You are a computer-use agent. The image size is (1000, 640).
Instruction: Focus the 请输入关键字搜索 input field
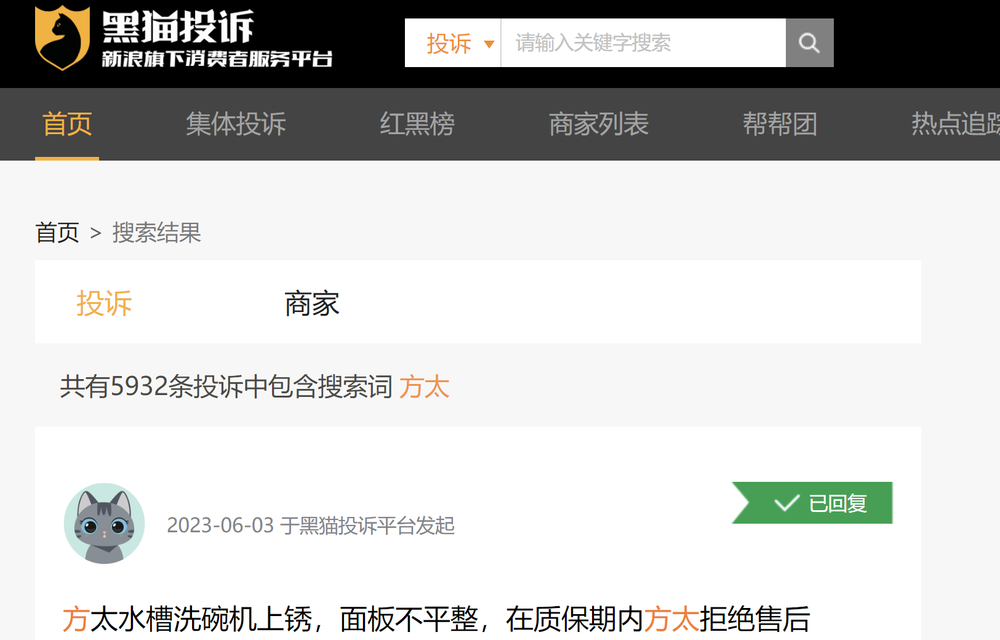[x=643, y=43]
